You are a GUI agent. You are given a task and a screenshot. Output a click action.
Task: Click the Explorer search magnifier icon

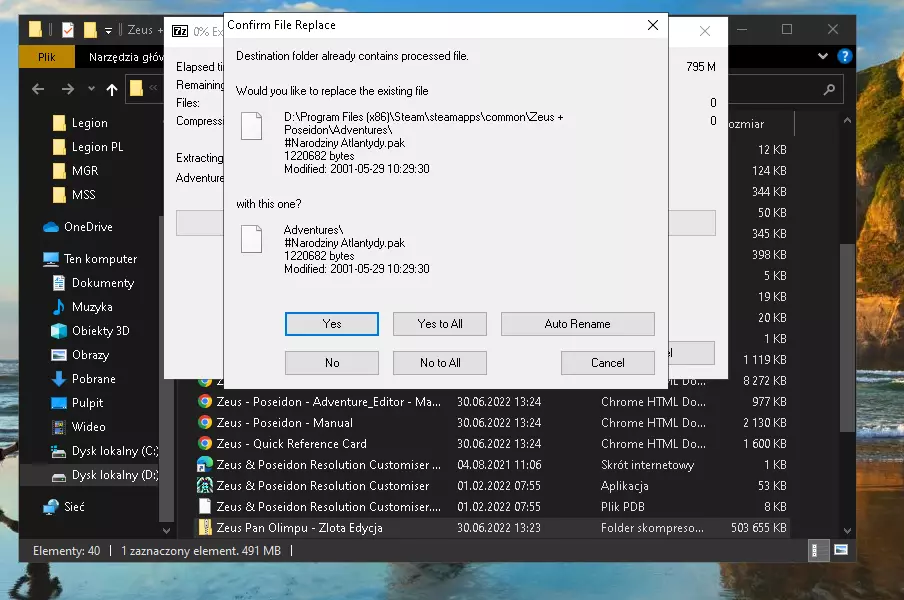click(x=829, y=89)
